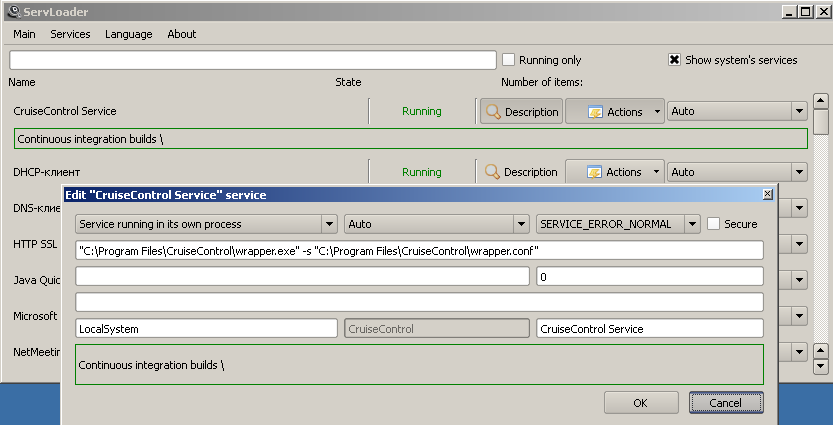The height and width of the screenshot is (425, 833).
Task: Uncheck Show system's services checkbox
Action: (674, 60)
